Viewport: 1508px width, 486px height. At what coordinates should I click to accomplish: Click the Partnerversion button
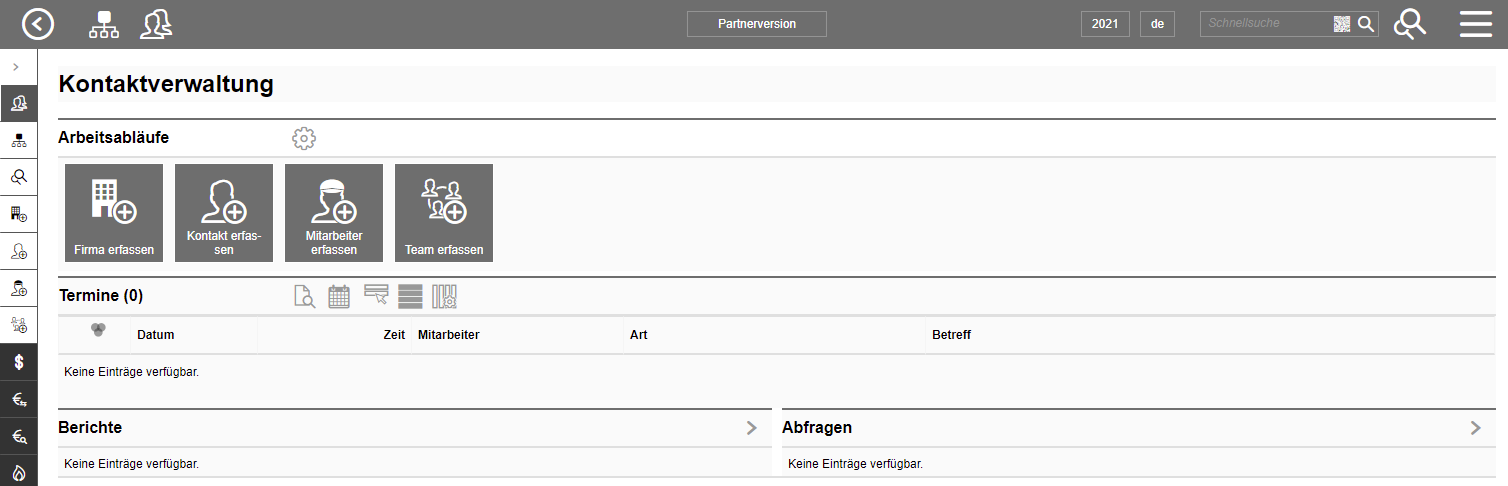coord(757,24)
